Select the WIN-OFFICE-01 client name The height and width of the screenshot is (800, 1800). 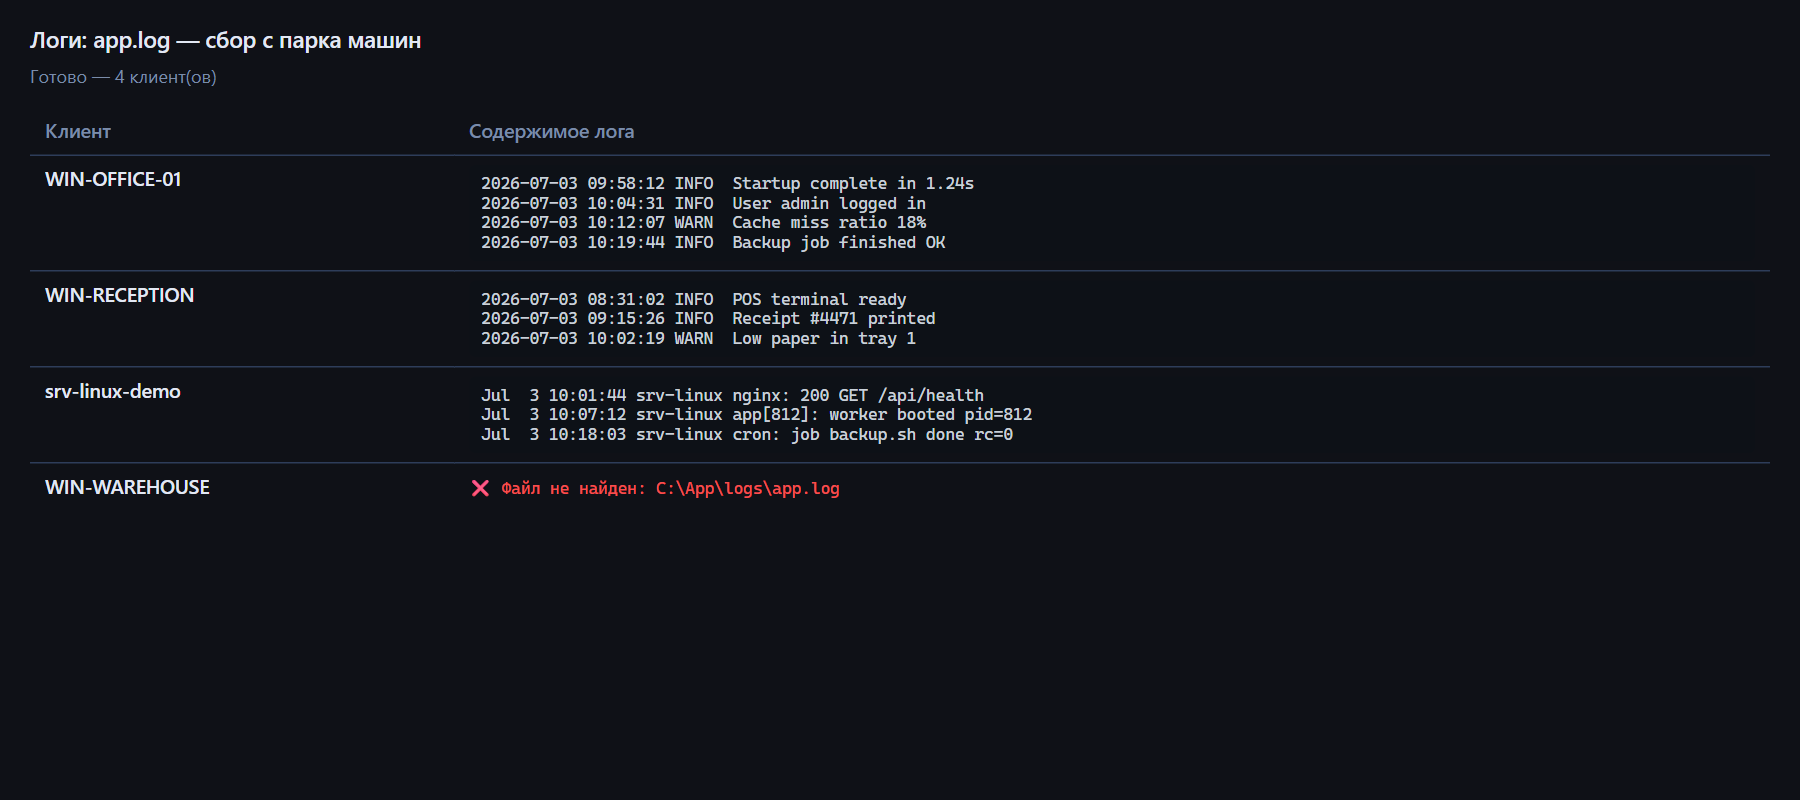(113, 180)
